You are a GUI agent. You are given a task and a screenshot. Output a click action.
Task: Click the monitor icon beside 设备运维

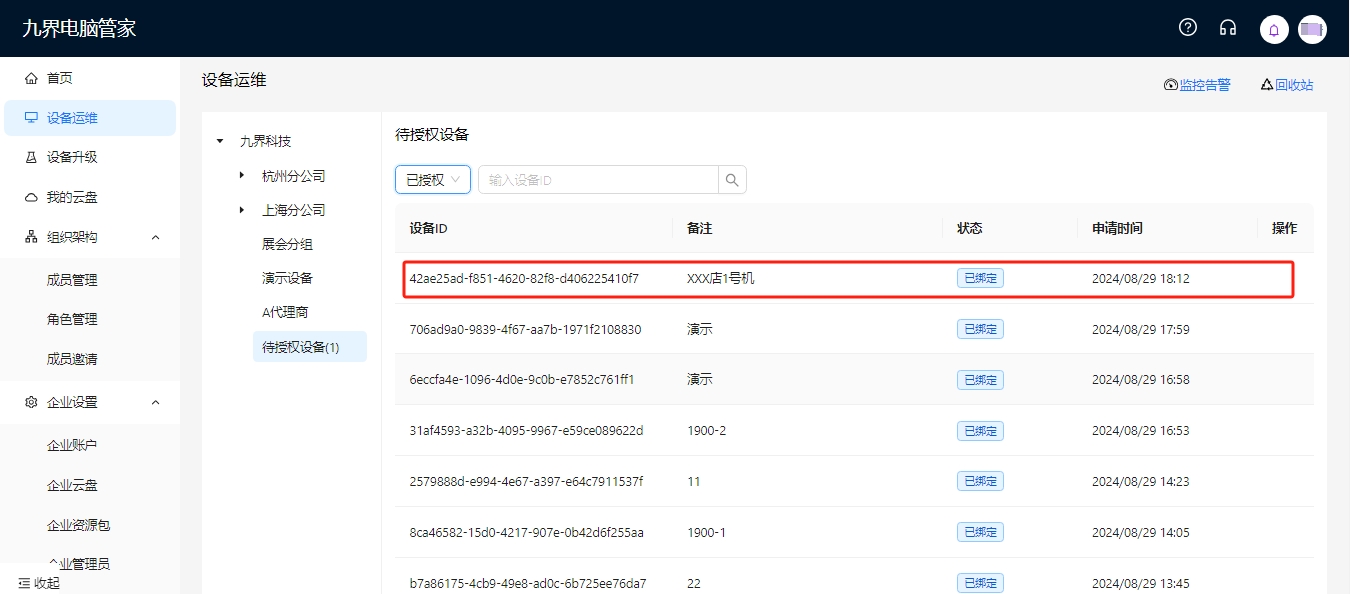31,118
